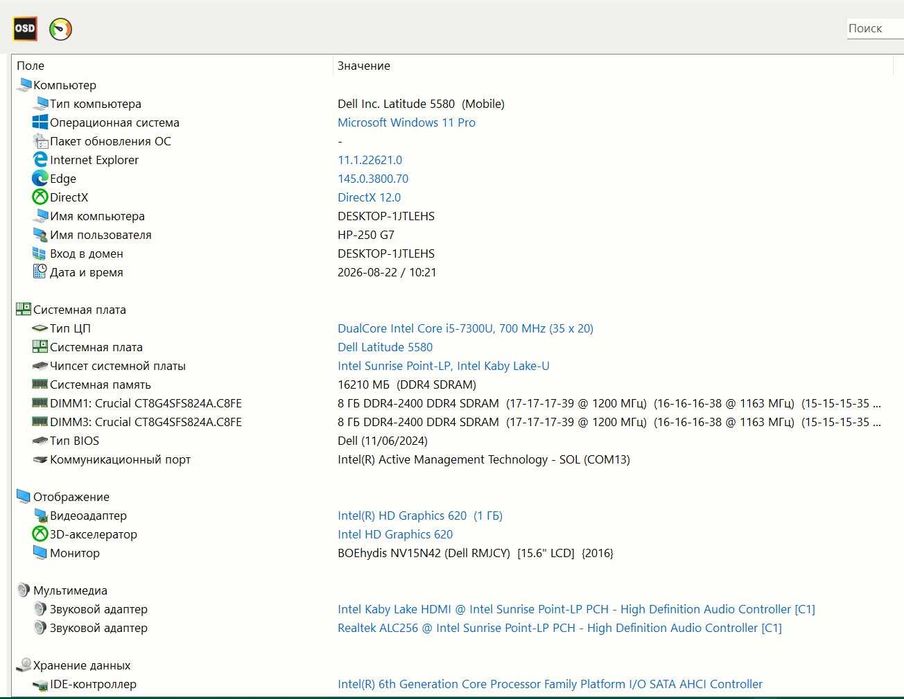Click the Видеоадаптер row icon
The height and width of the screenshot is (699, 904).
click(40, 515)
